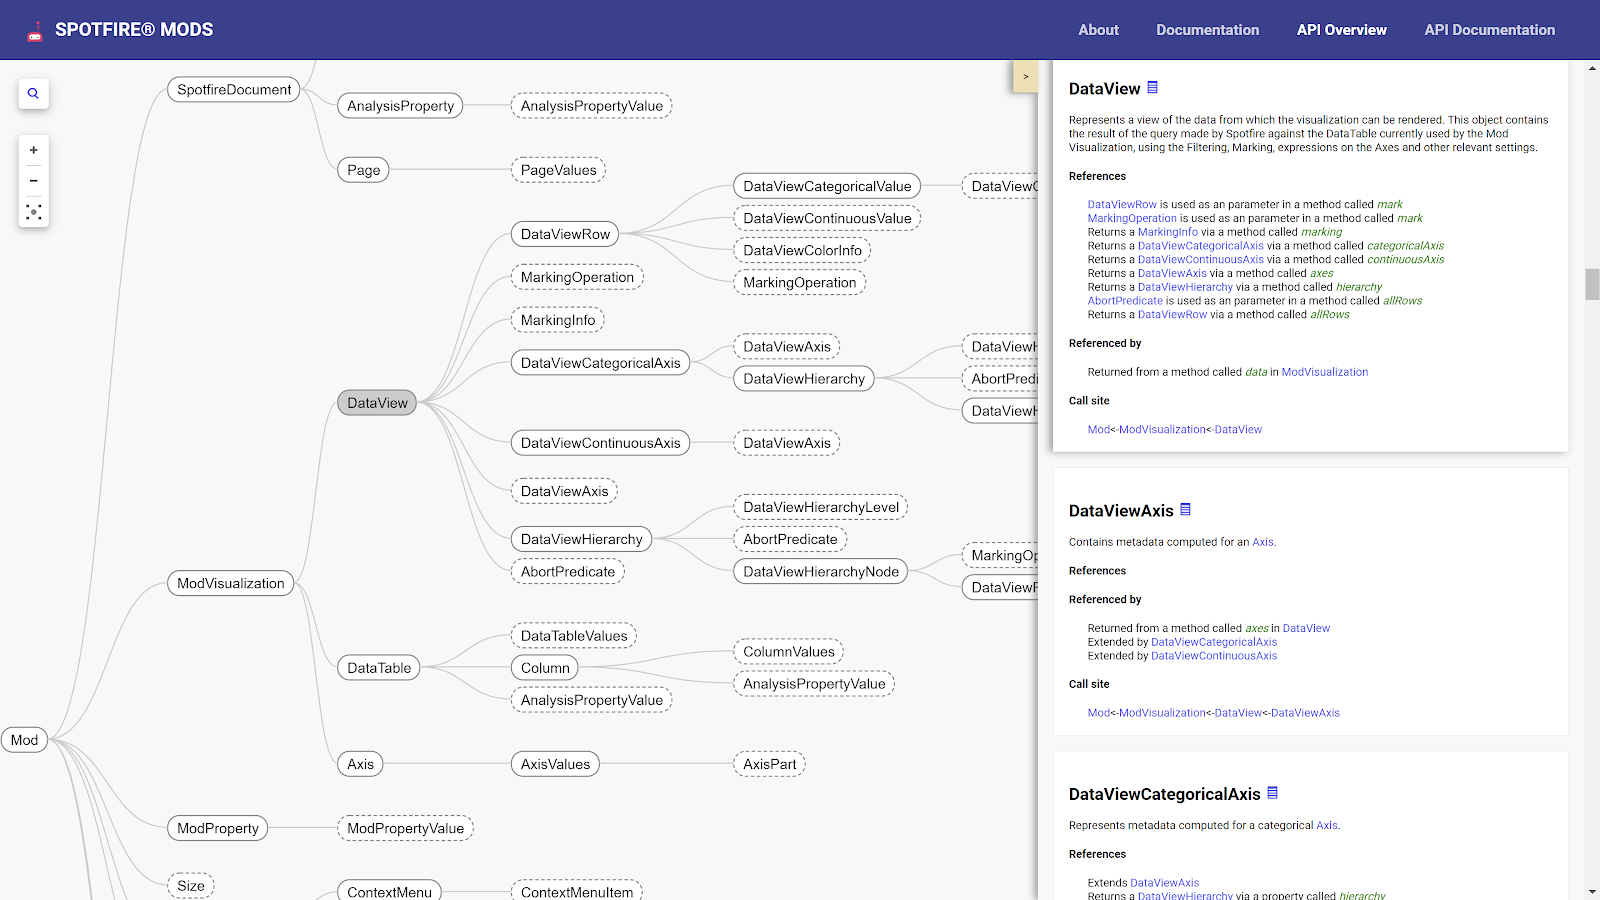
Task: Select the Column node
Action: pos(545,668)
